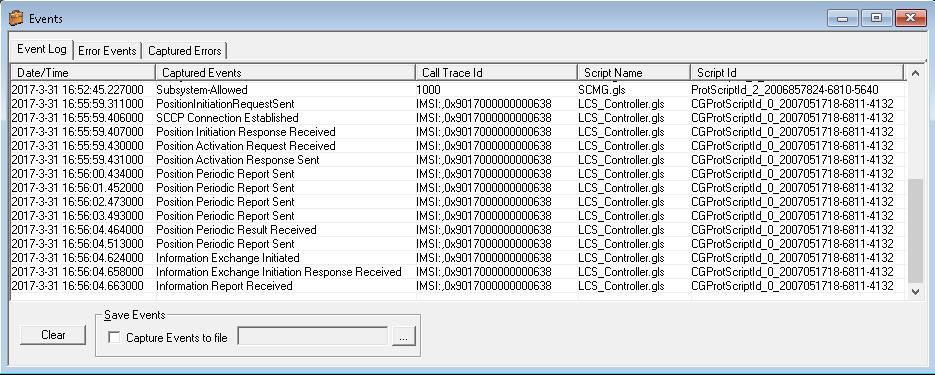Click IMSI value in SCCP Connection row

(x=484, y=118)
